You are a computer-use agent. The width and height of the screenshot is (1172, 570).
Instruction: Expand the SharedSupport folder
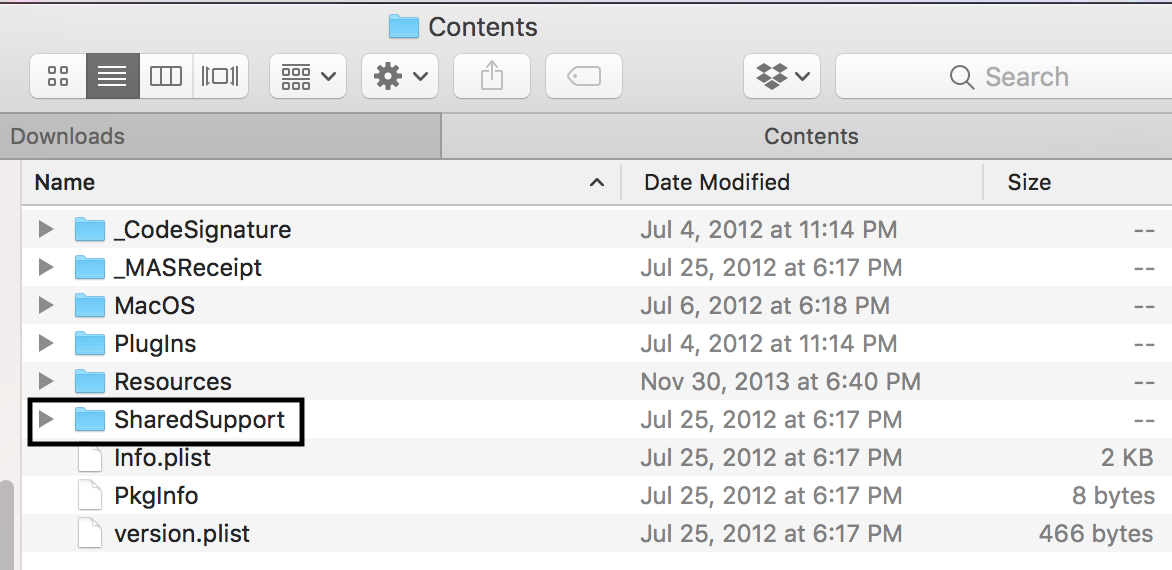(x=45, y=420)
